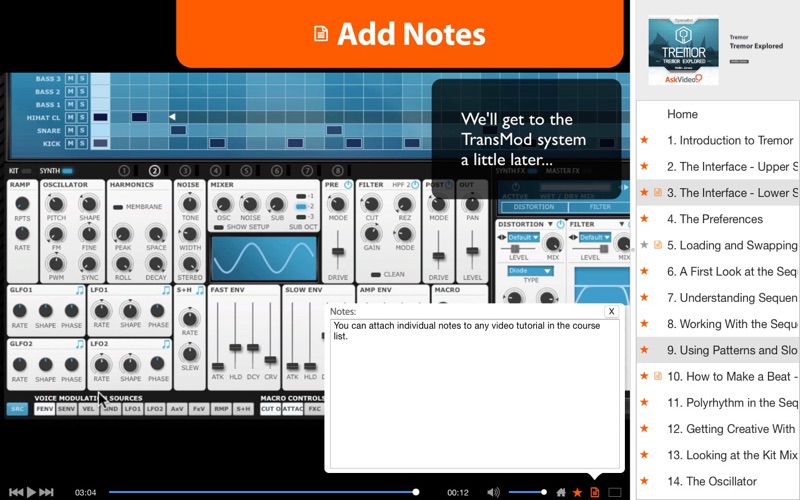The image size is (800, 500).
Task: Expand the DISTORTION effect selector arrow
Action: [550, 224]
